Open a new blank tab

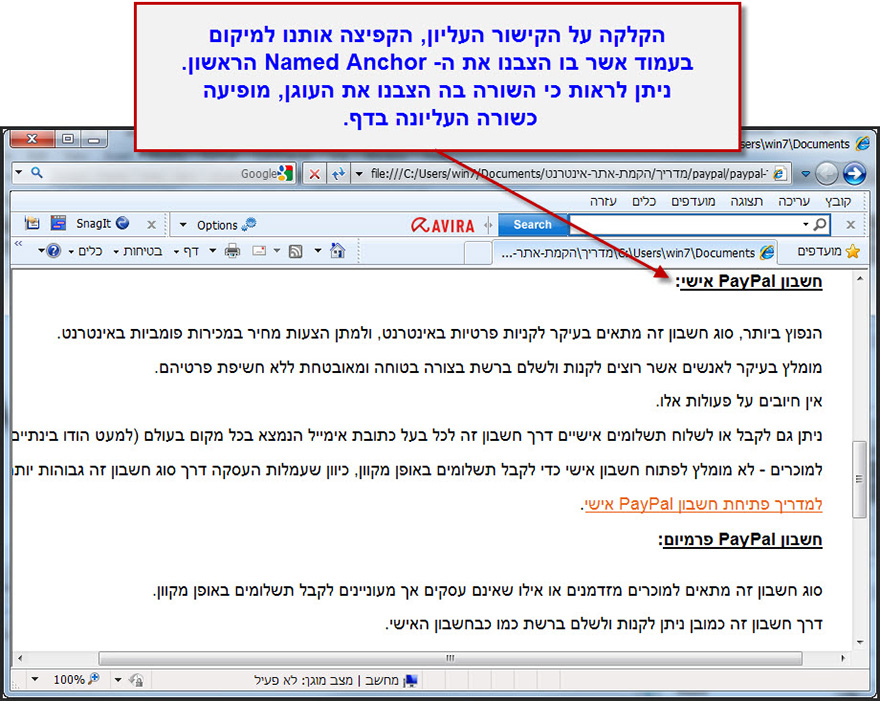tap(478, 253)
